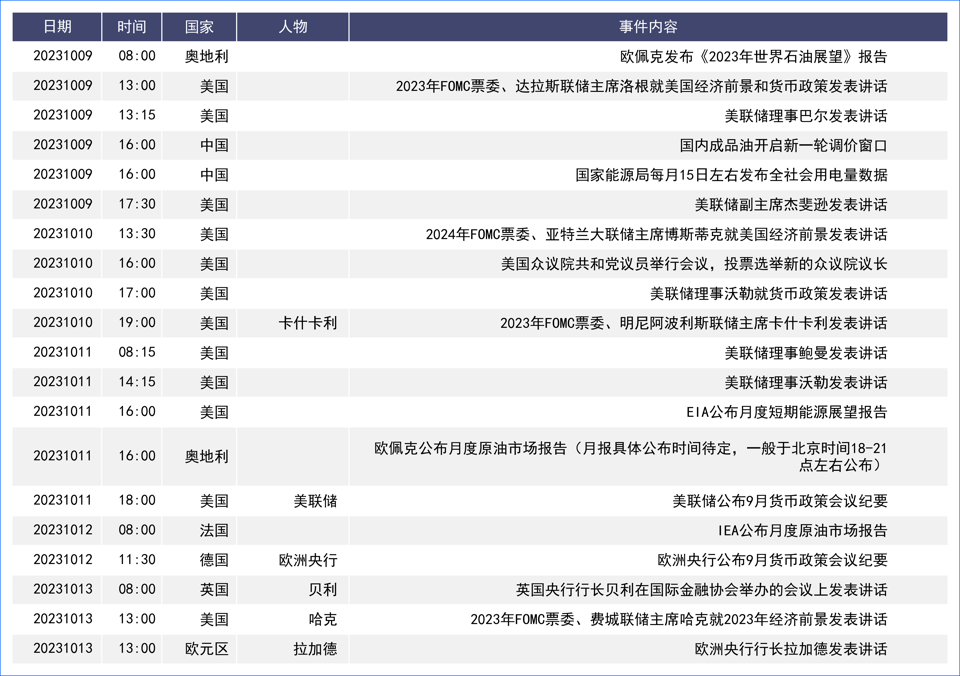The width and height of the screenshot is (960, 676).
Task: Click the 欧元区 country cell
Action: click(206, 649)
